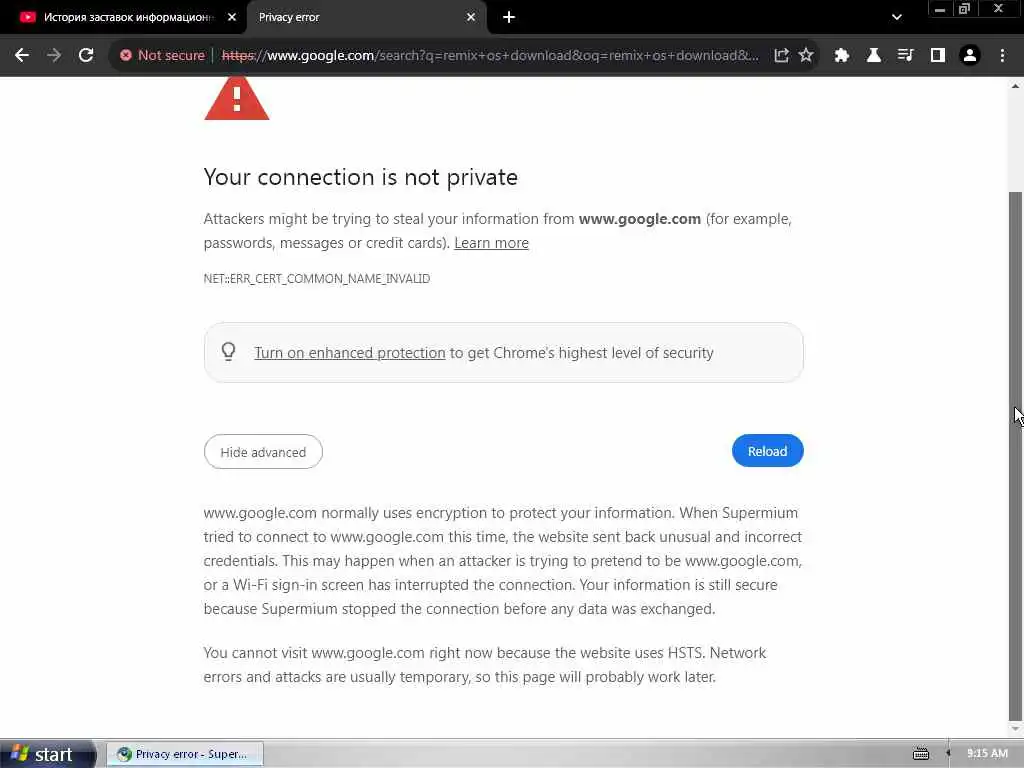This screenshot has height=768, width=1024.
Task: Open the Chrome Labs flask icon
Action: (x=874, y=56)
